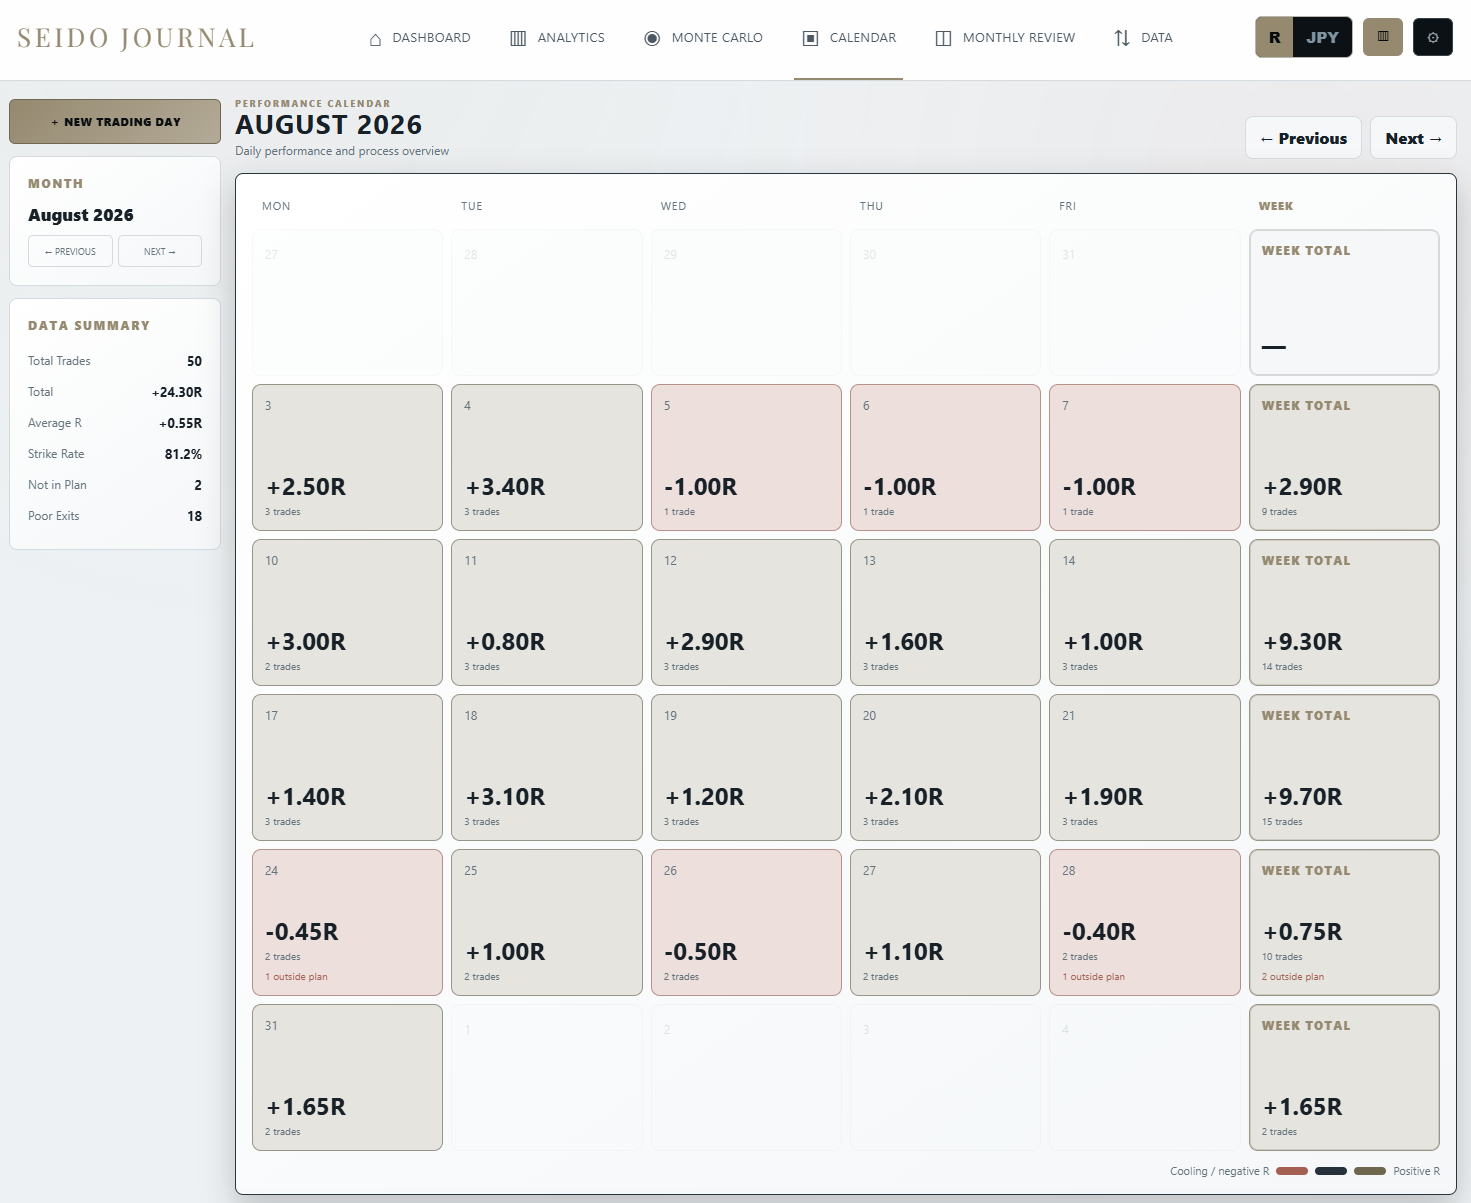Open August 27 day card +1.10R
Viewport: 1471px width, 1203px height.
click(x=945, y=922)
